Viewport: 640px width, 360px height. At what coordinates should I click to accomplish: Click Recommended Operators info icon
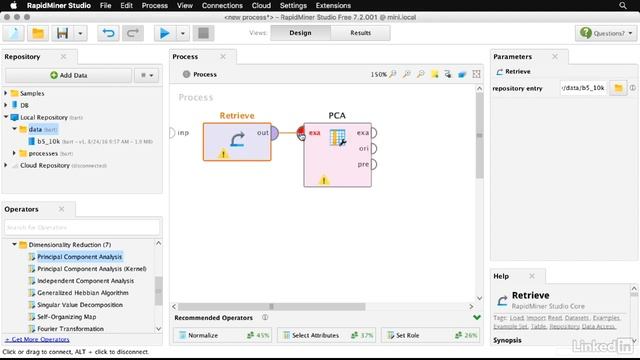tap(265, 317)
